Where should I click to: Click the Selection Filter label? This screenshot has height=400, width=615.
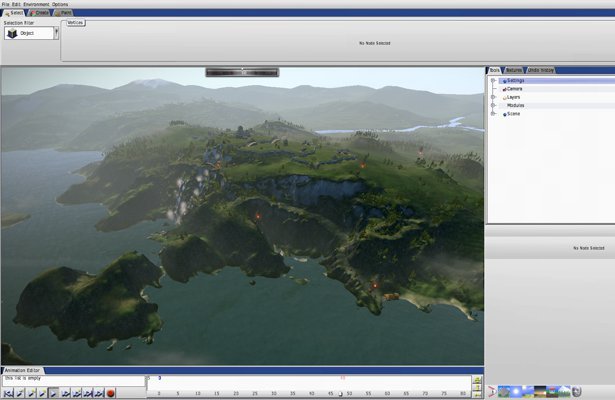(x=19, y=23)
